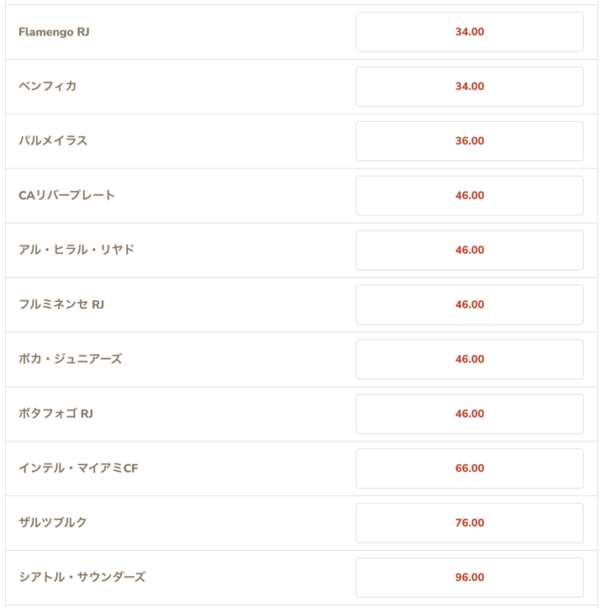Pick ザルツブルク odds 76.00
Screen dimensions: 600x608
point(469,523)
